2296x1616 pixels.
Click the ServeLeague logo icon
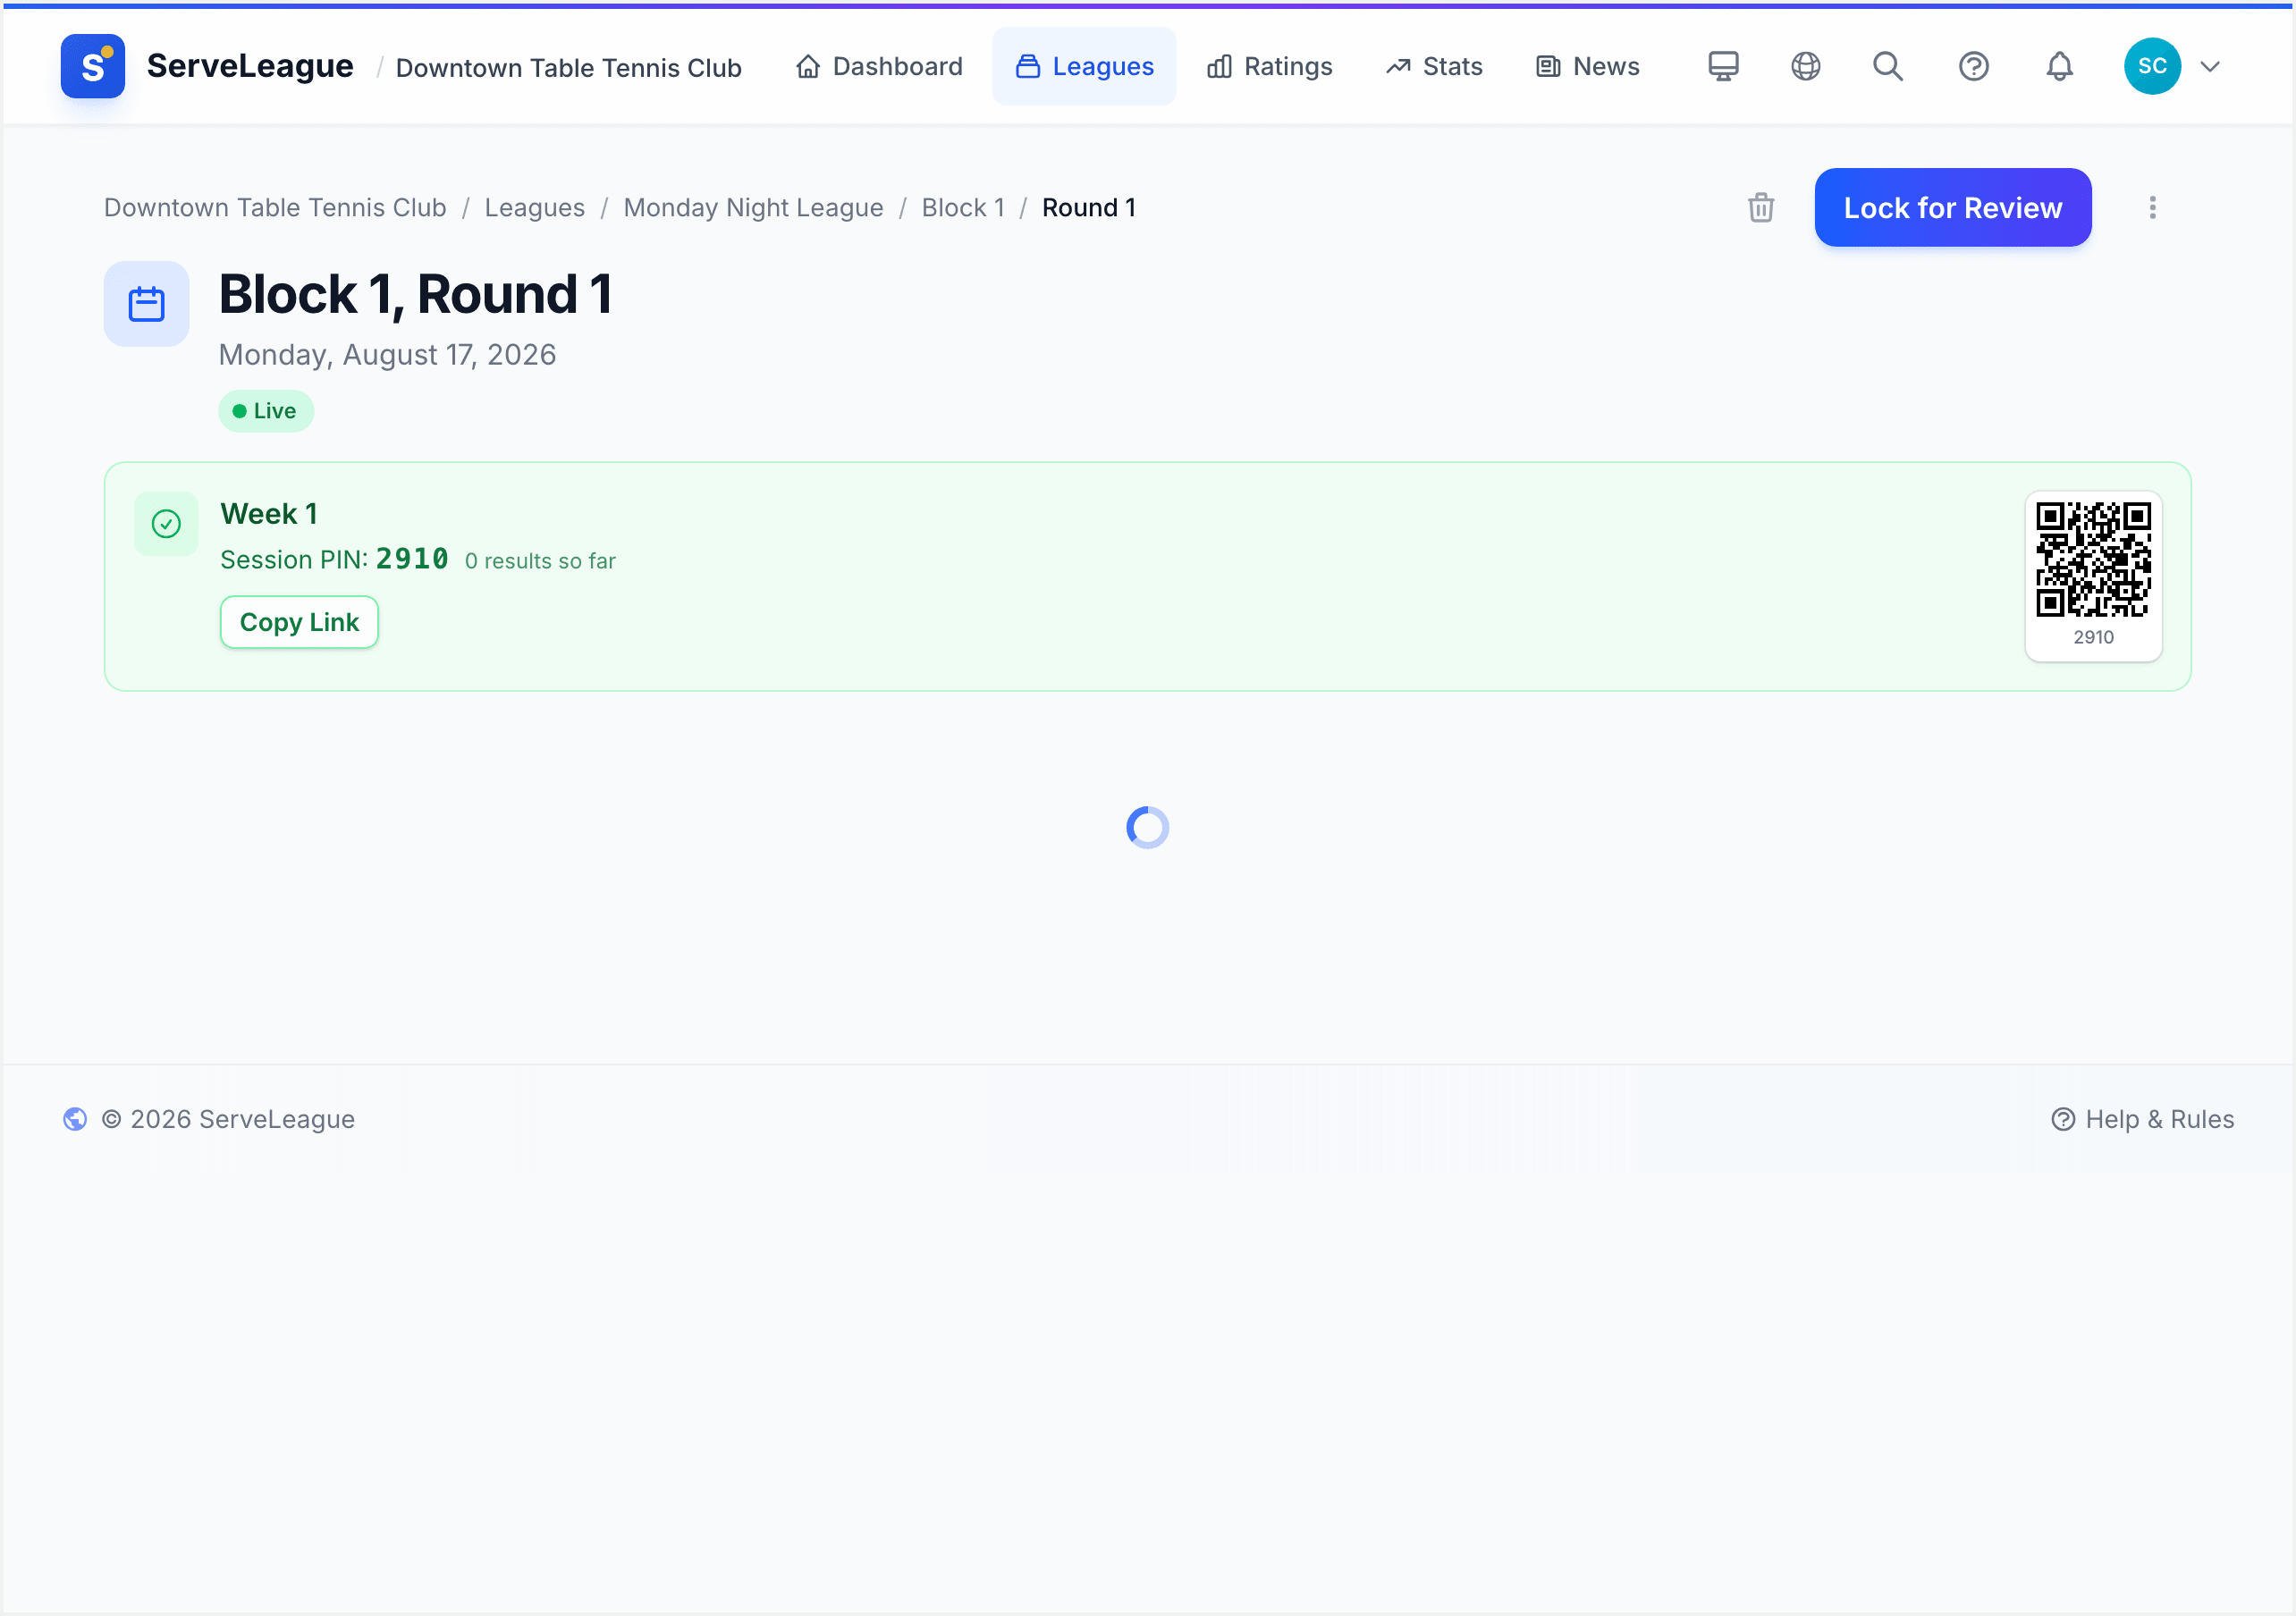pos(92,66)
